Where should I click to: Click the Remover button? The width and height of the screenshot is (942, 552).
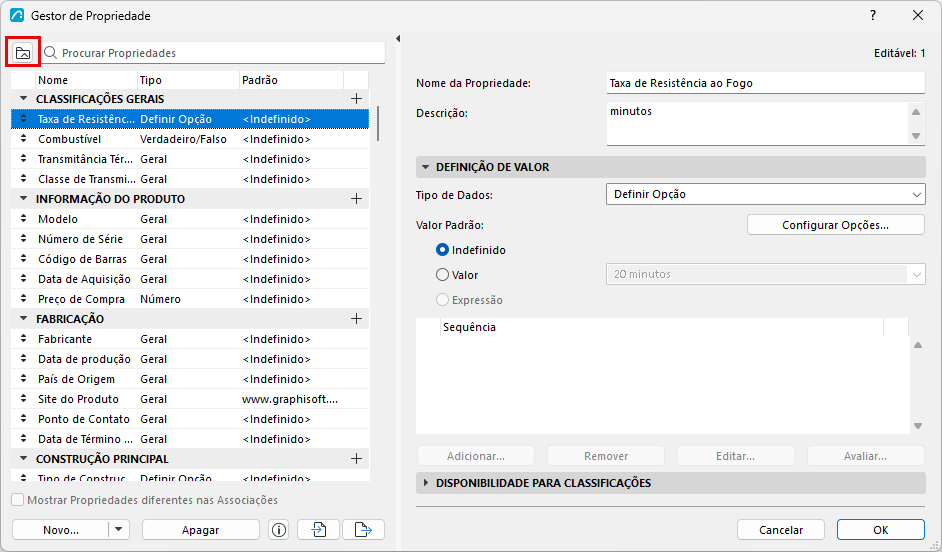[x=606, y=456]
